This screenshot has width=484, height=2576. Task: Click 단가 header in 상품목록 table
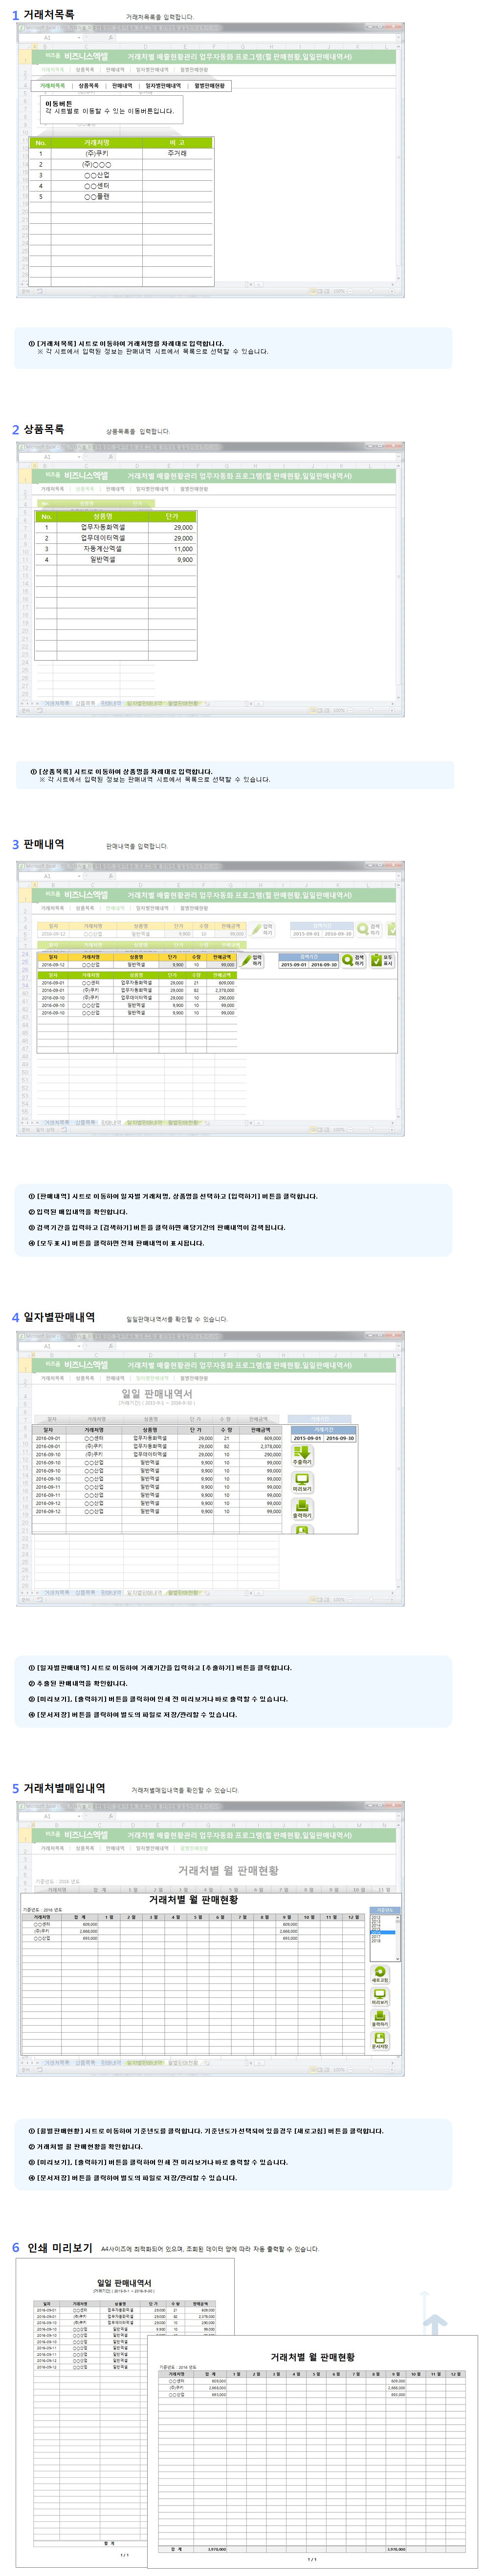(x=172, y=516)
